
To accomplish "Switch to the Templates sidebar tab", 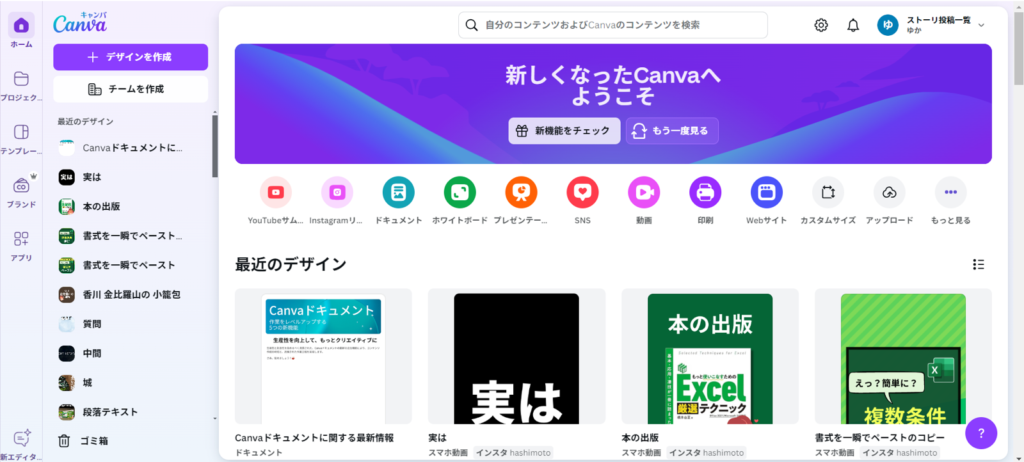I will [21, 138].
